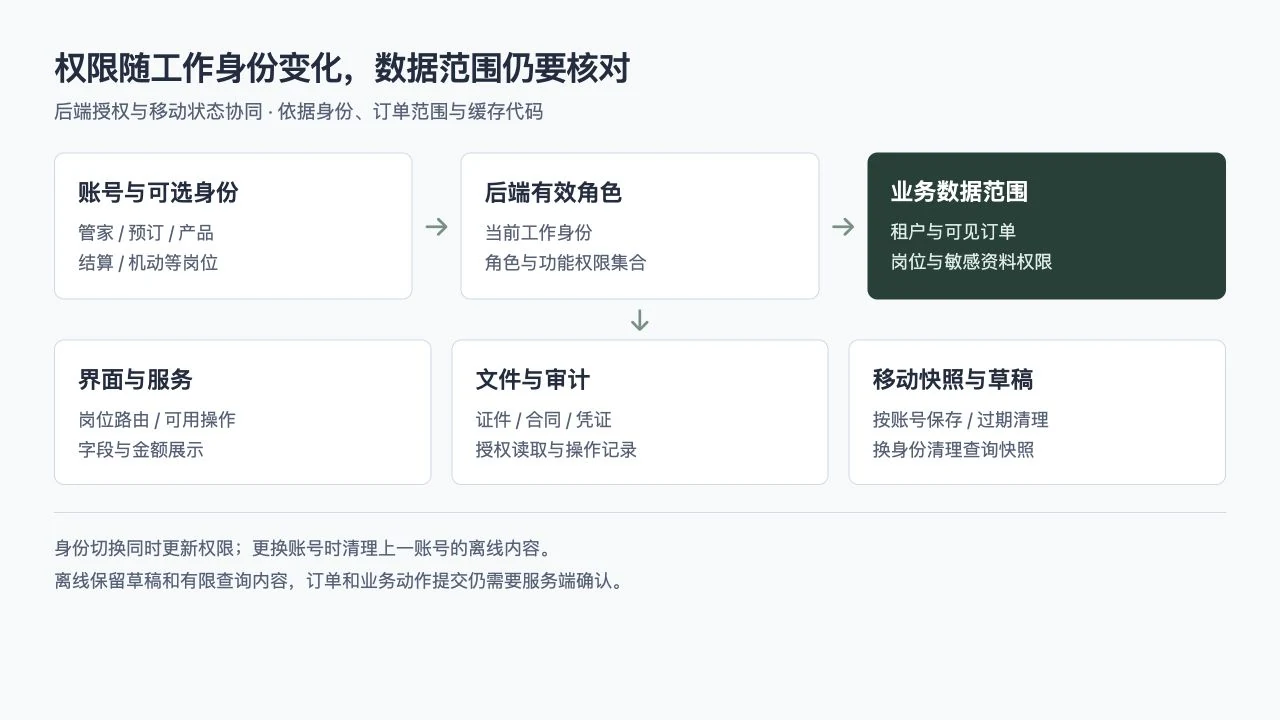Click the text 授权读取与操作记录
This screenshot has width=1280, height=720.
point(556,450)
